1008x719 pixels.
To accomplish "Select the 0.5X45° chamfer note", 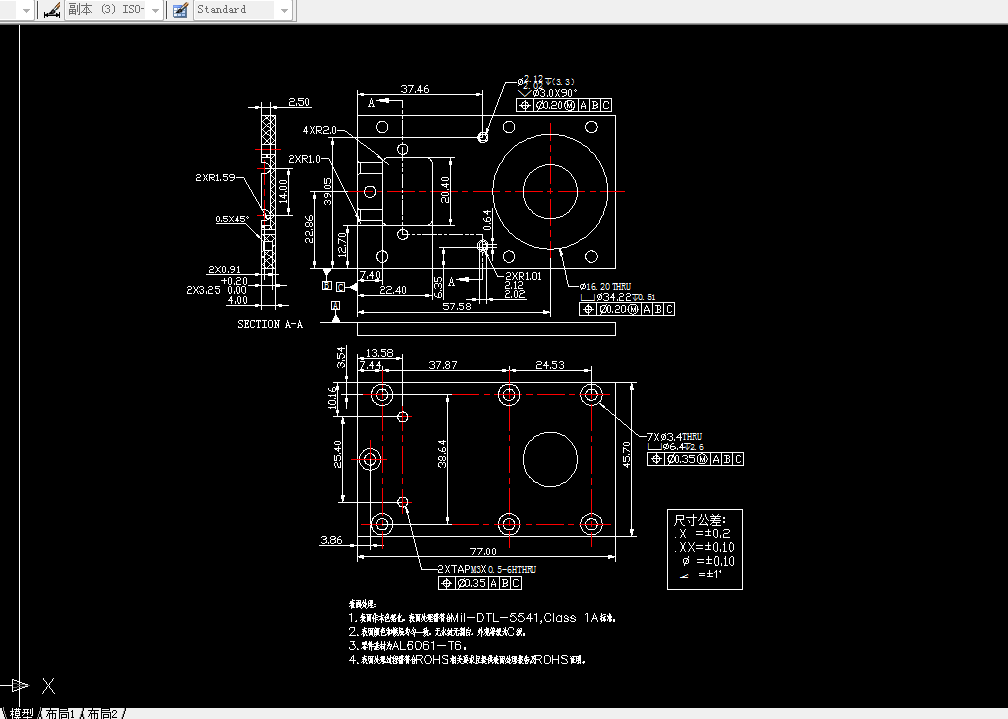I will point(232,219).
